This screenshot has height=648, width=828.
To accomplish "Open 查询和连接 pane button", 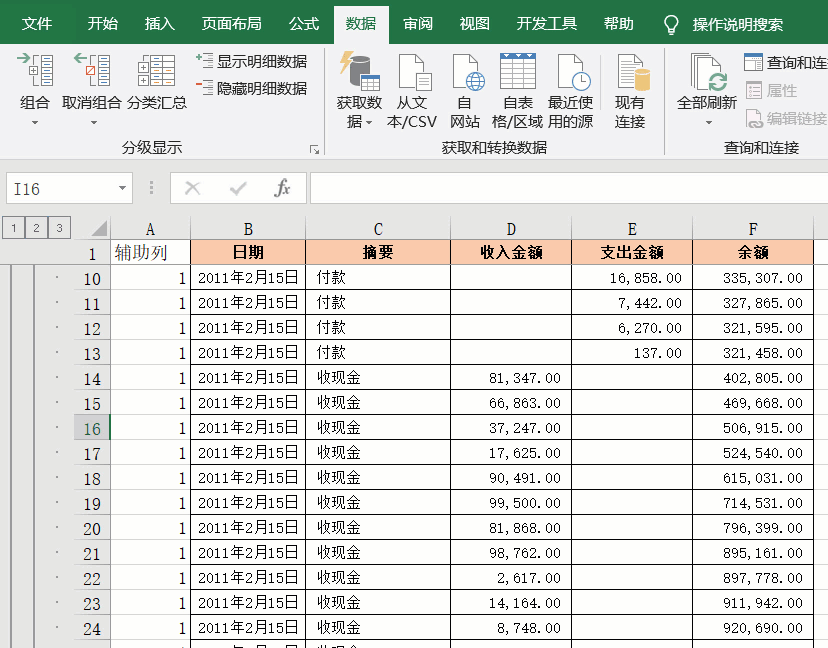I will (785, 62).
